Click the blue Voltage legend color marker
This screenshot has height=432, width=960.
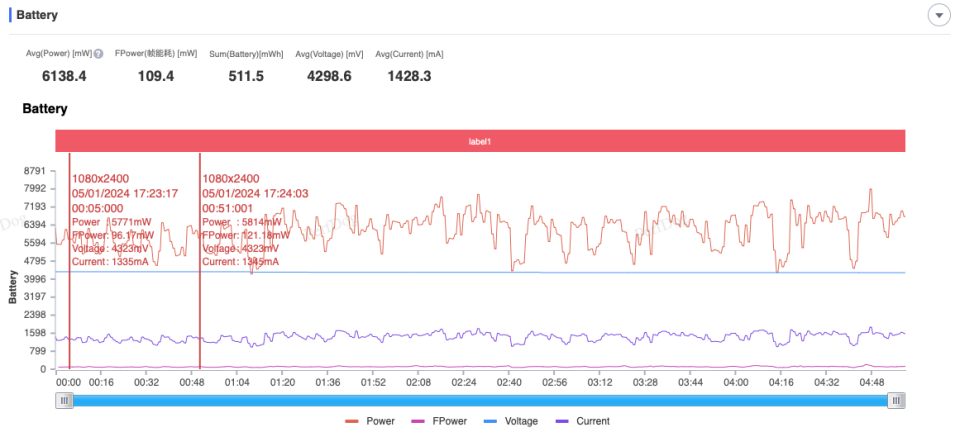coord(490,422)
